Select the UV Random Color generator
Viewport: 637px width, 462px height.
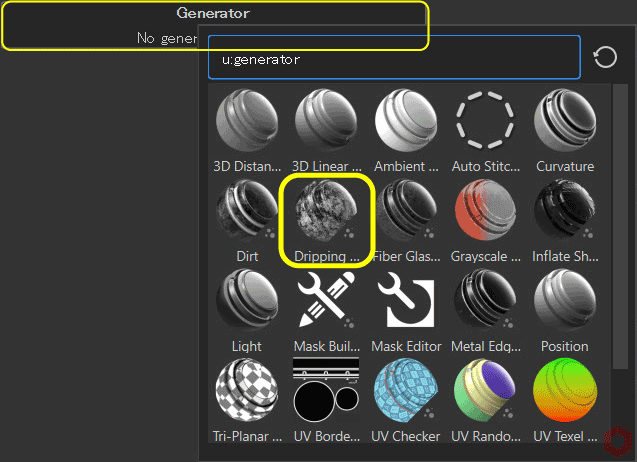485,400
